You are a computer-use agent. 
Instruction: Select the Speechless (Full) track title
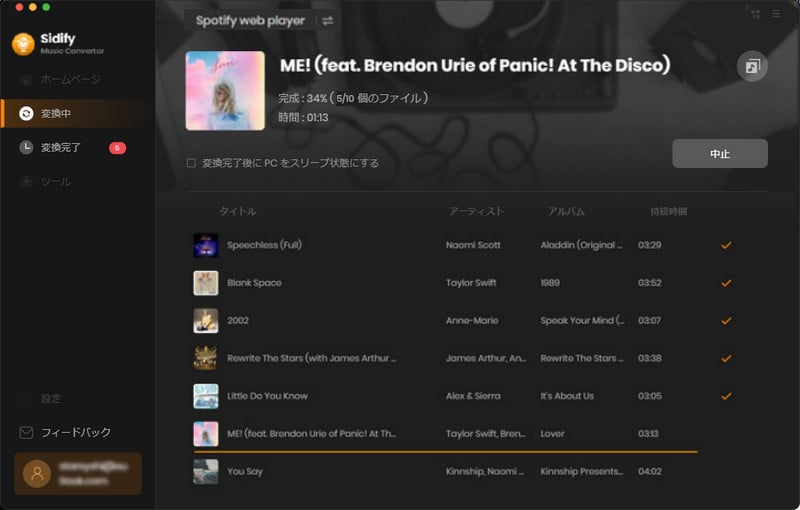264,245
